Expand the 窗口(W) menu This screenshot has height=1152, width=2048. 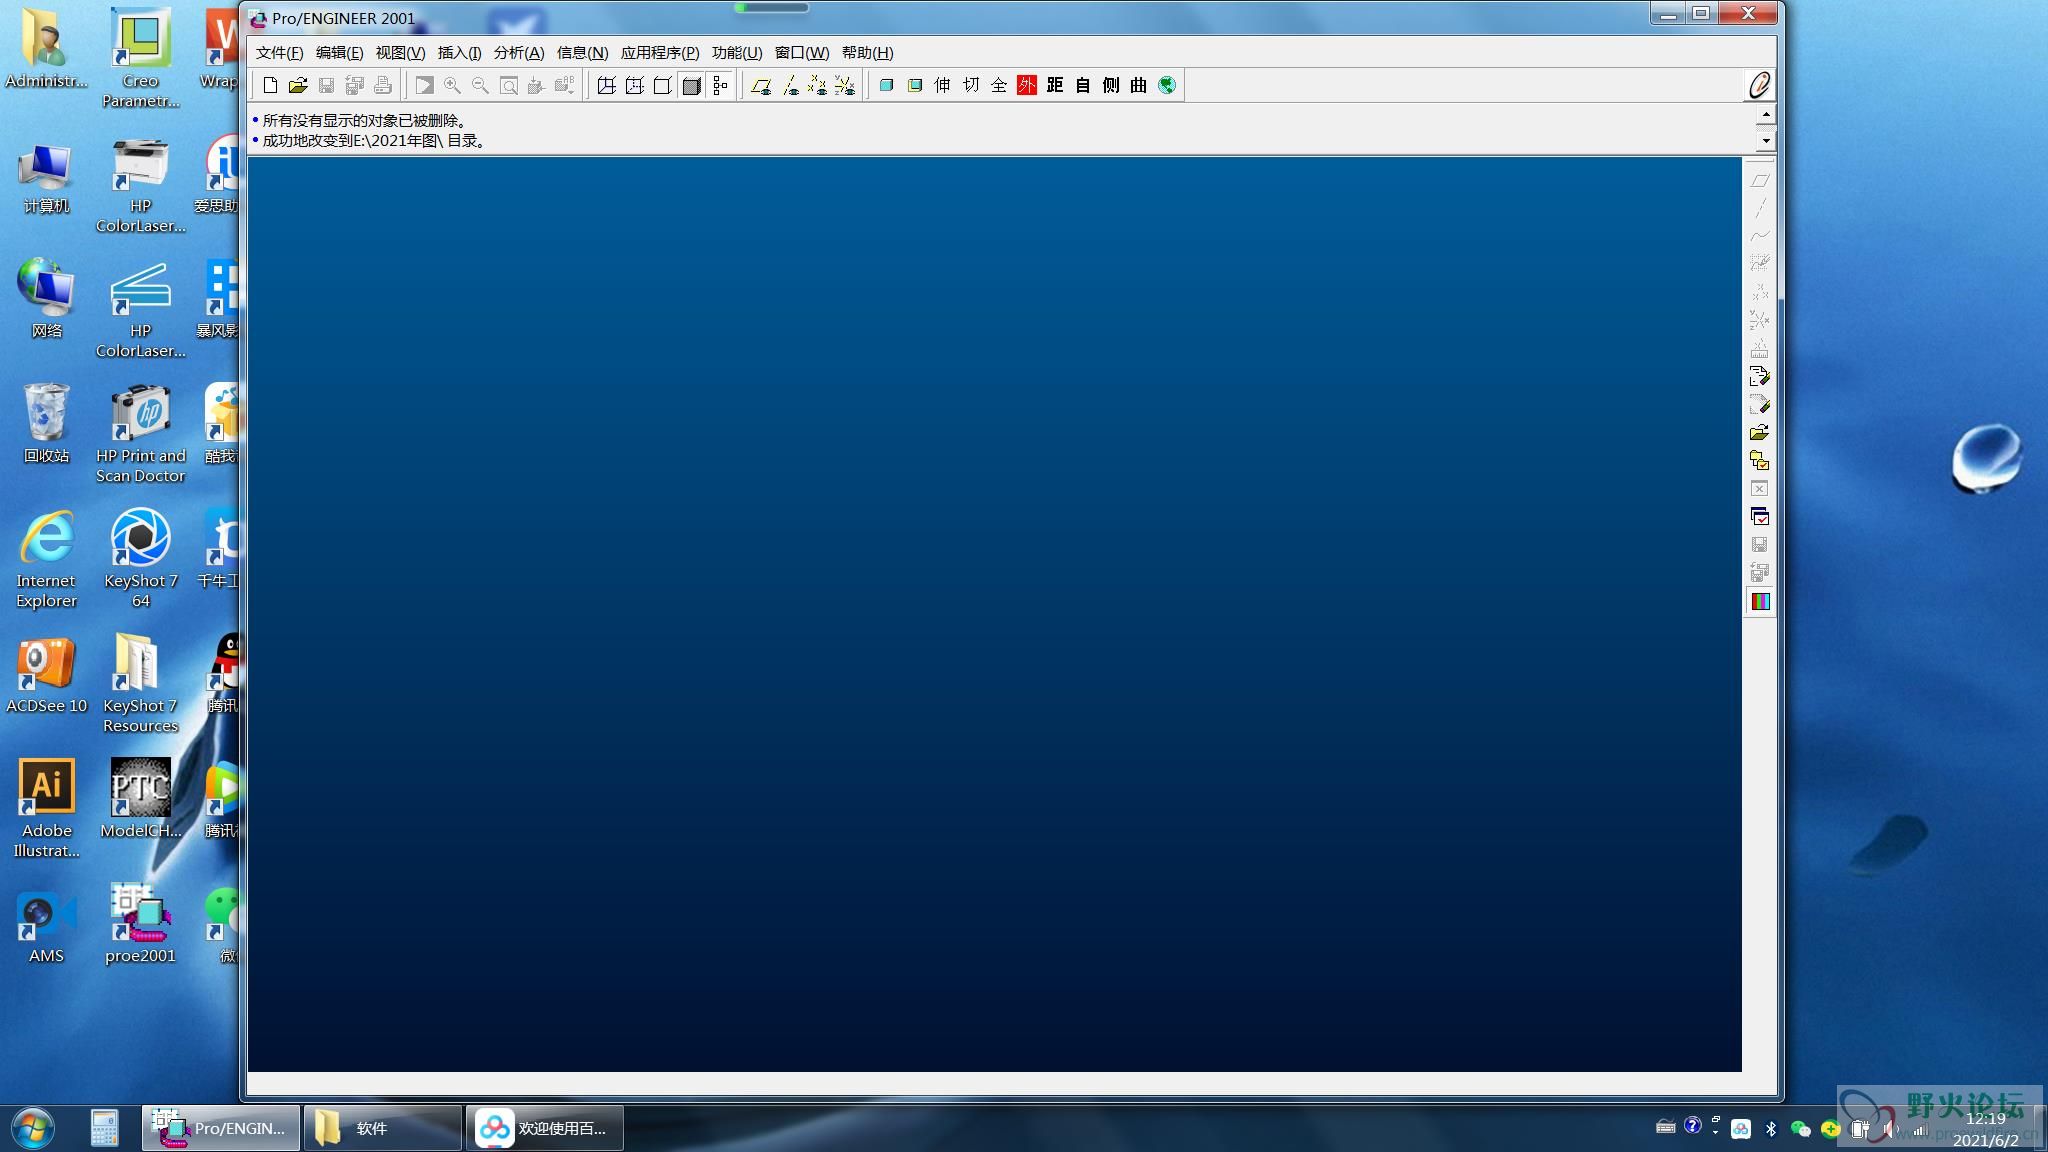(801, 53)
